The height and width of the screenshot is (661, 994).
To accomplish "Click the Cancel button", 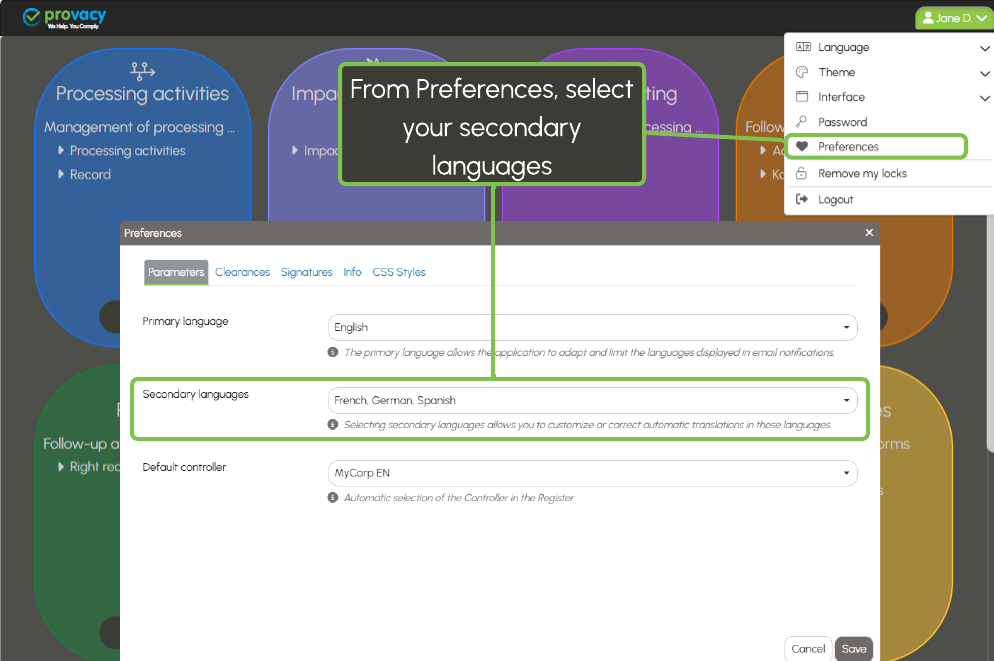I will pos(808,649).
